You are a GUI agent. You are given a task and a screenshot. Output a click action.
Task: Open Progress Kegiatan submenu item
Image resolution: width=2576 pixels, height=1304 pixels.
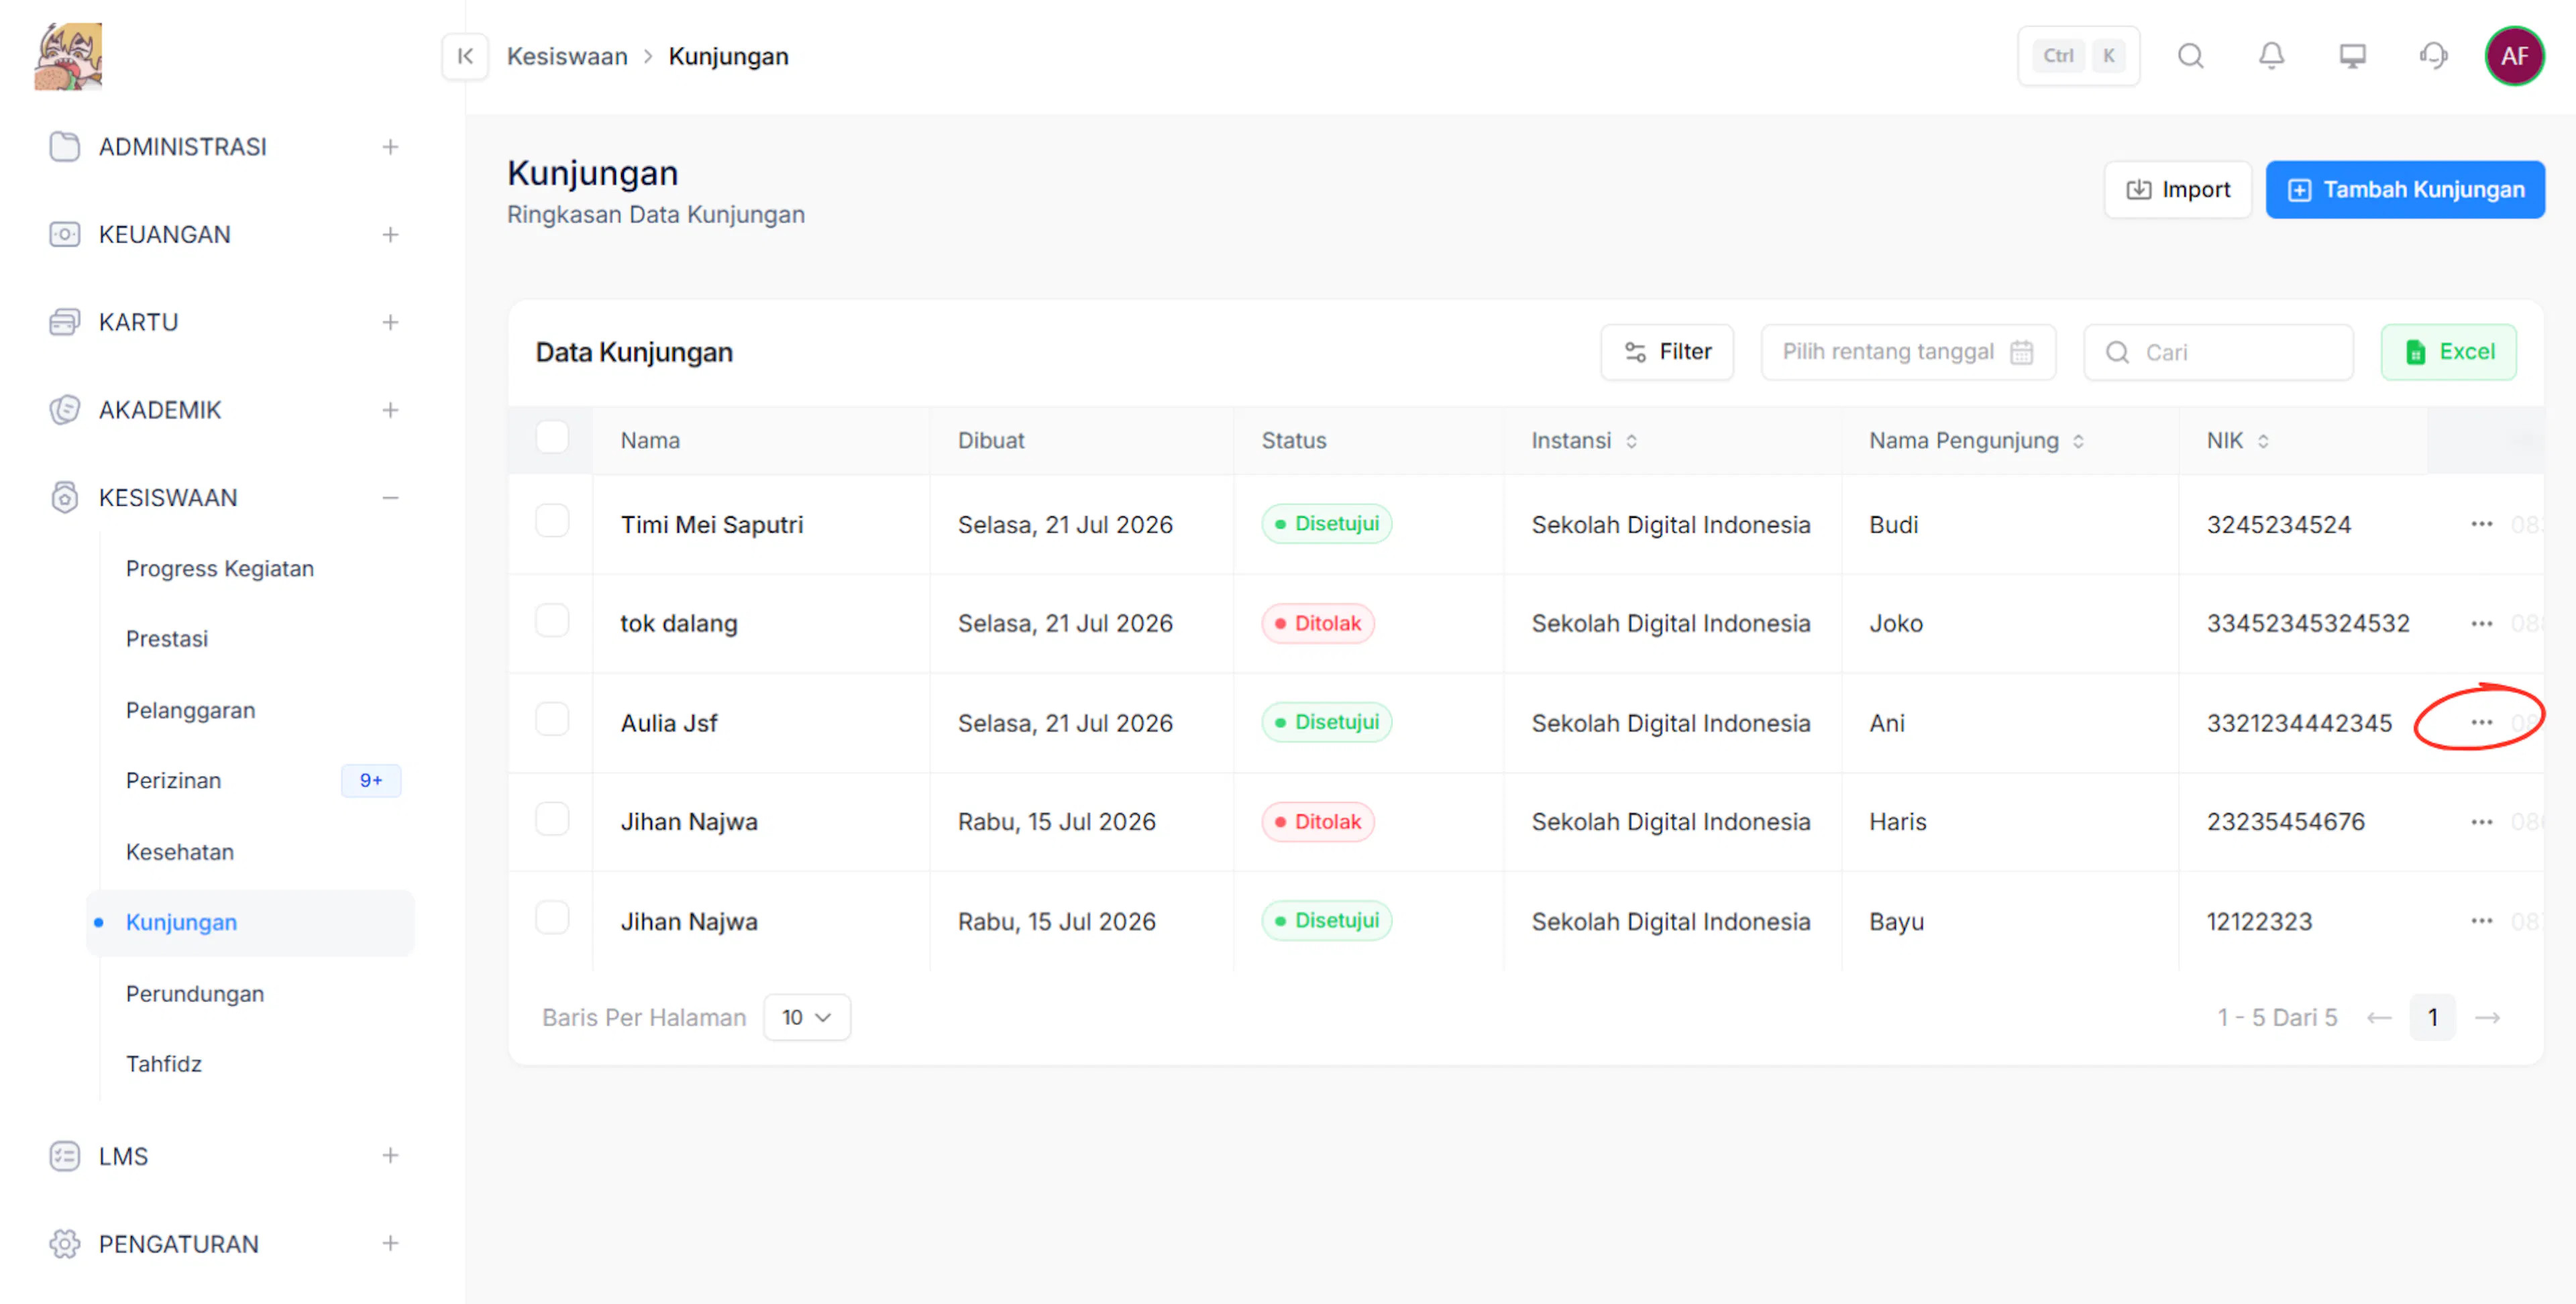click(220, 569)
